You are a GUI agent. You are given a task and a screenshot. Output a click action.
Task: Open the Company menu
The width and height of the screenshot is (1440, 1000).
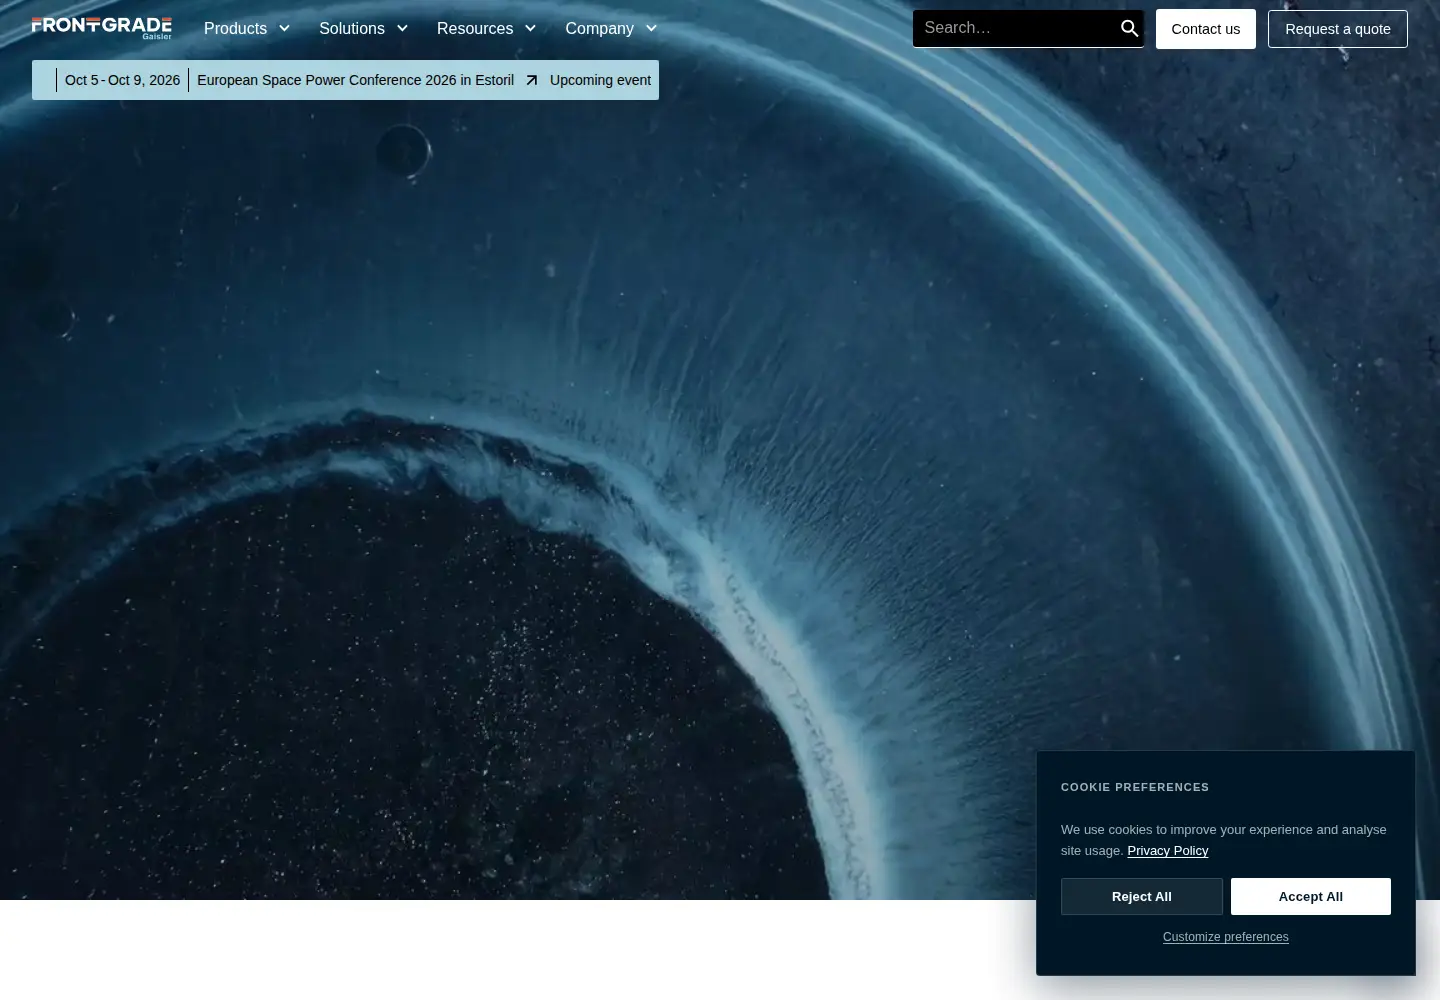pyautogui.click(x=599, y=29)
